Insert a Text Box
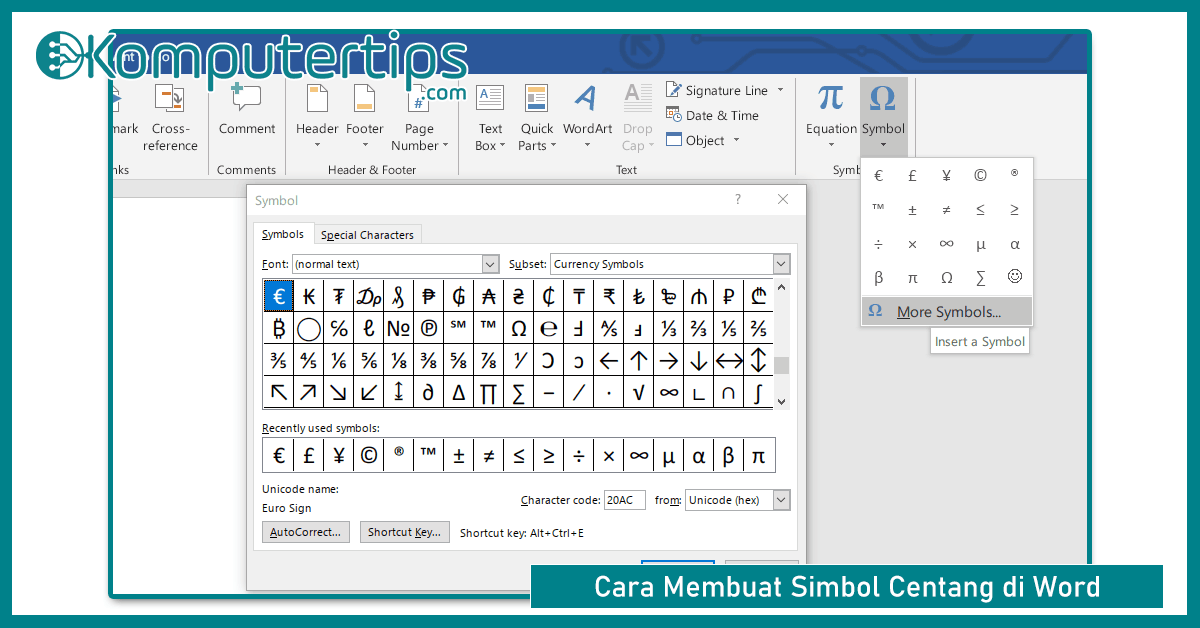This screenshot has width=1200, height=628. click(490, 118)
